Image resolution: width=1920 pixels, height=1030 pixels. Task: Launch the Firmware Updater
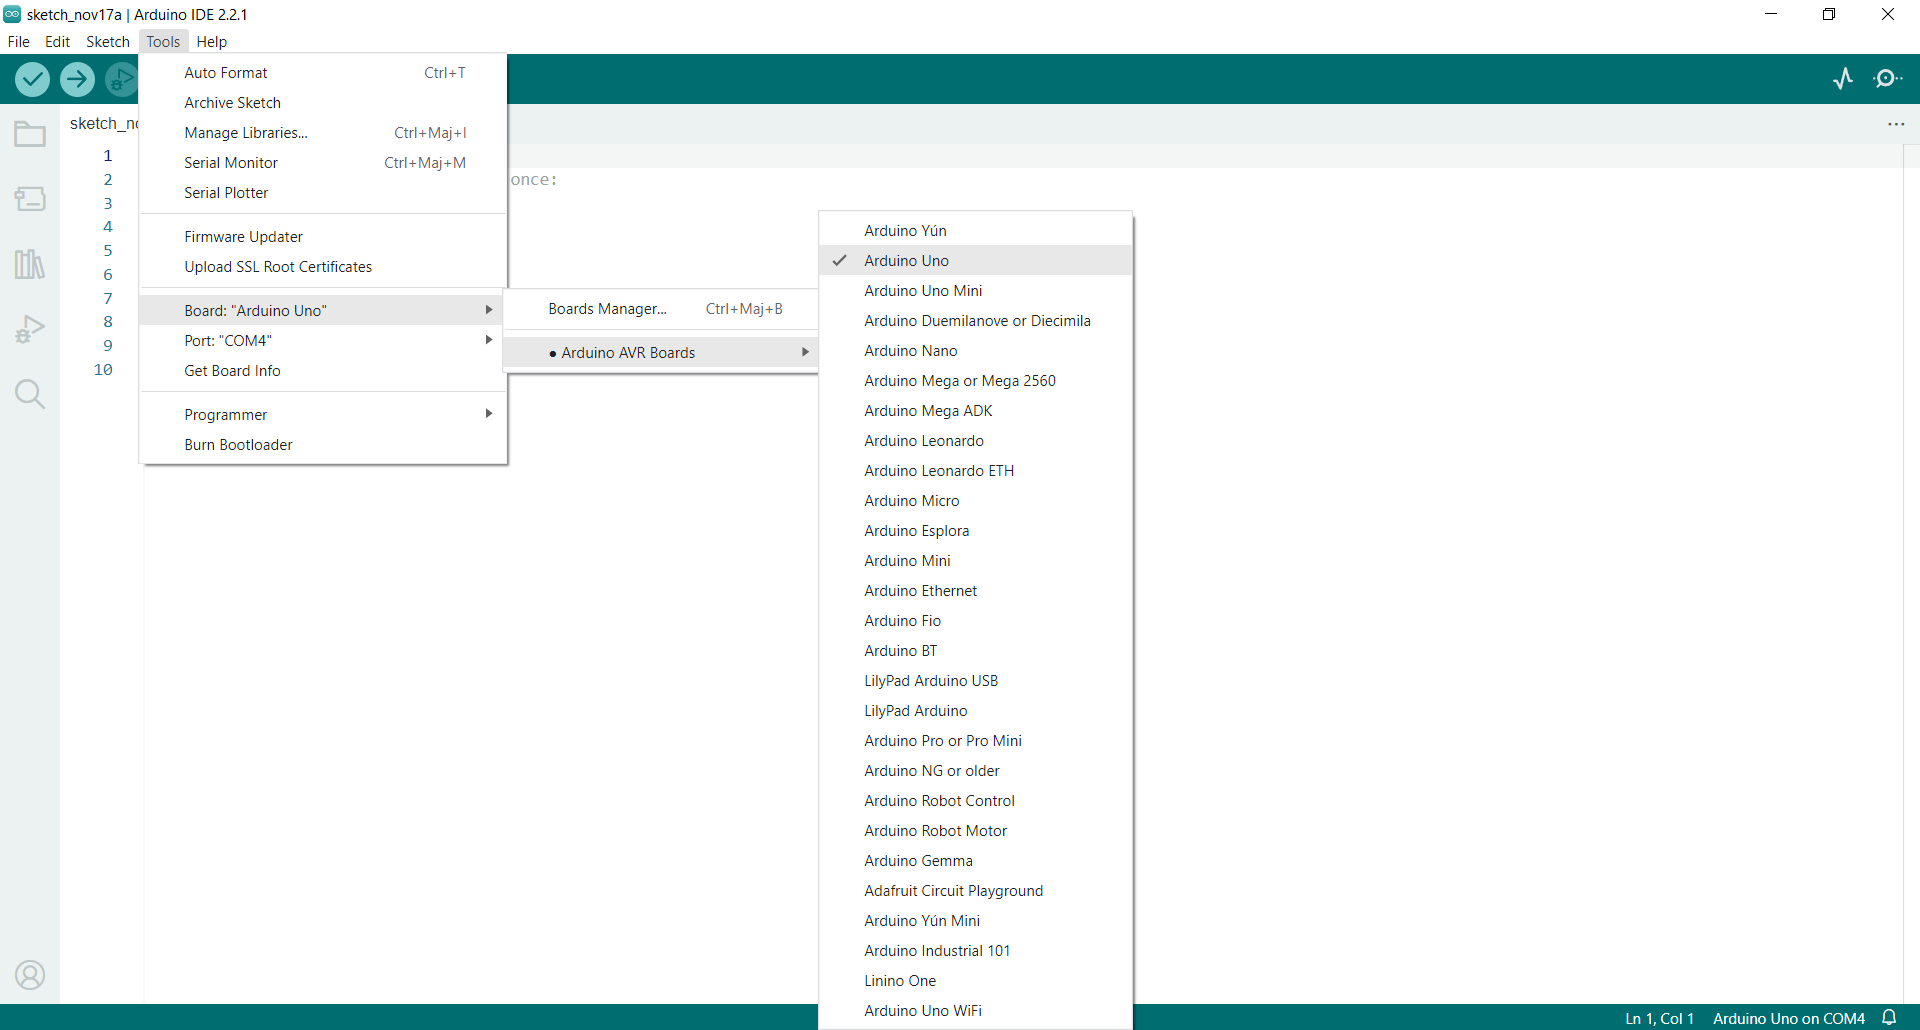click(323, 237)
